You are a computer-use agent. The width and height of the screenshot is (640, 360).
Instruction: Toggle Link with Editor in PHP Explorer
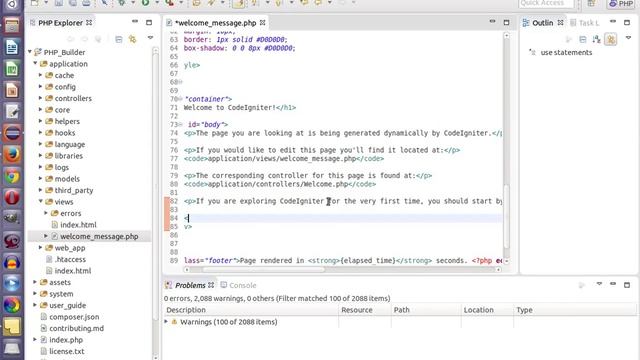[x=132, y=40]
